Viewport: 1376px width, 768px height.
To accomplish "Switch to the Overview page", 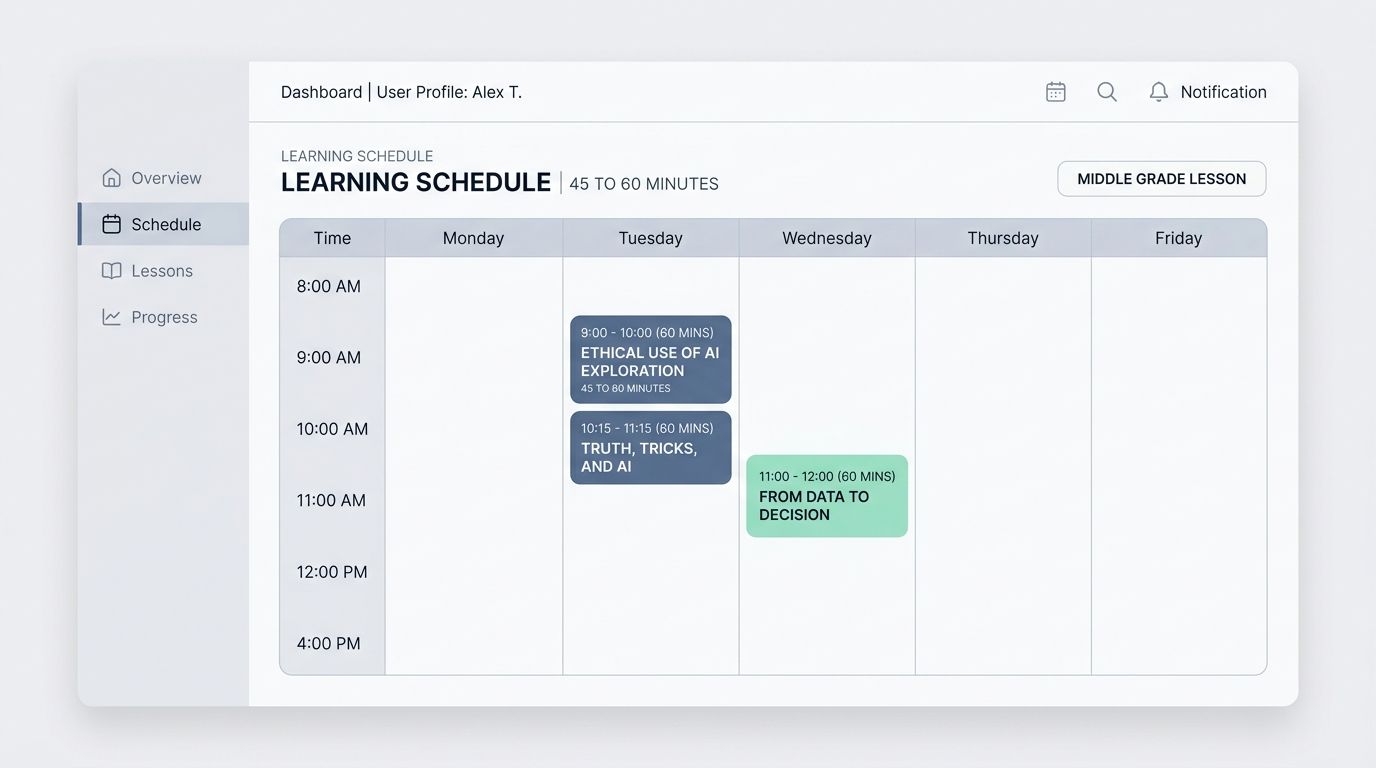I will pyautogui.click(x=163, y=178).
